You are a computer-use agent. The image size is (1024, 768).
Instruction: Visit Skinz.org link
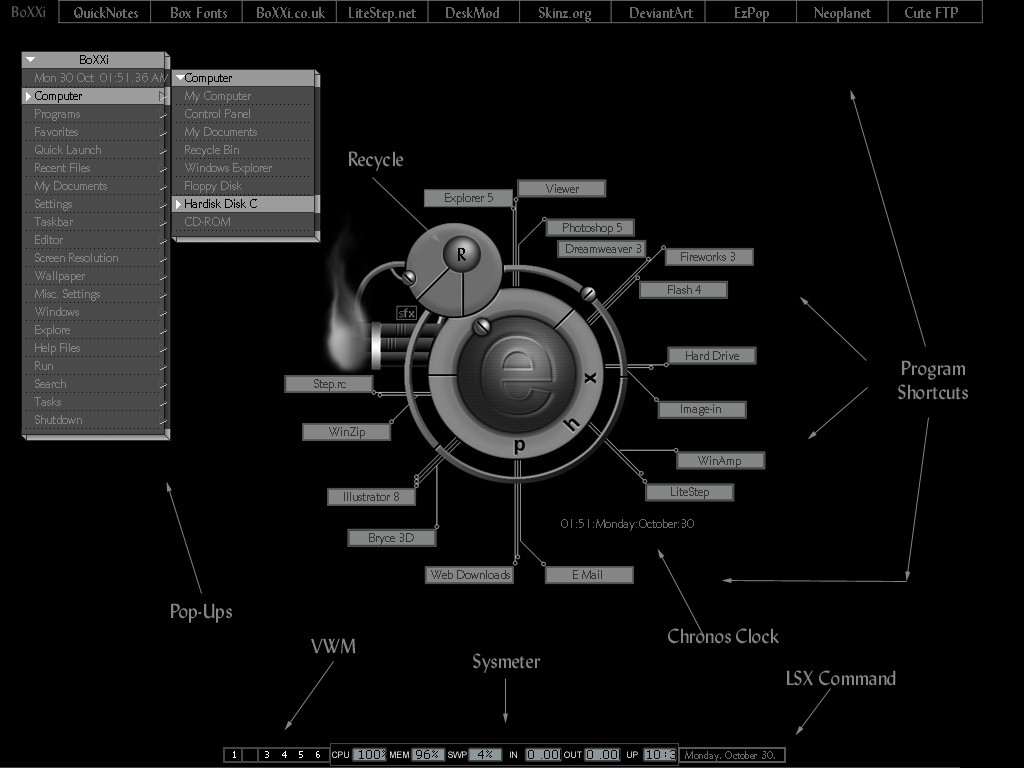click(x=565, y=12)
